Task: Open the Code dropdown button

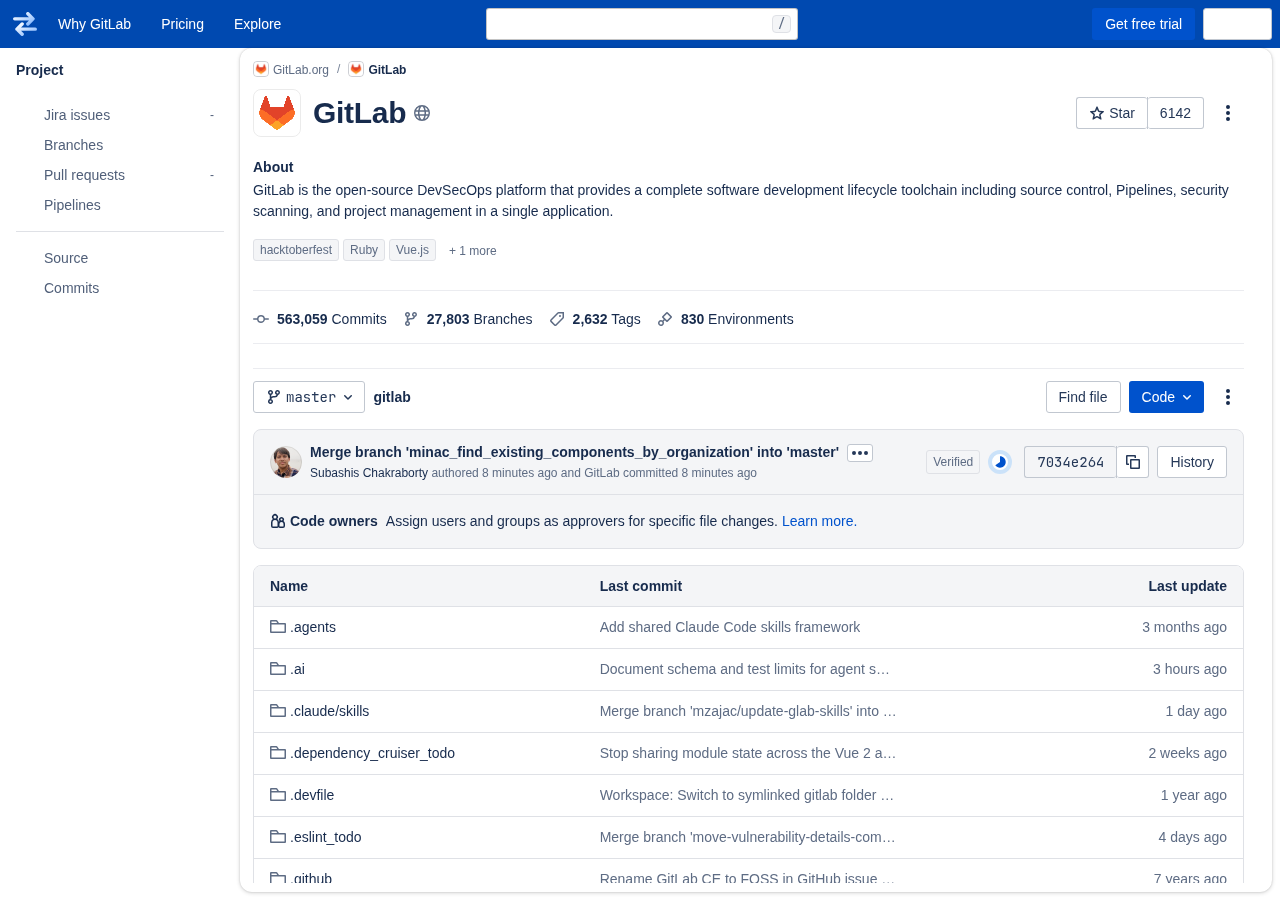Action: click(x=1166, y=397)
